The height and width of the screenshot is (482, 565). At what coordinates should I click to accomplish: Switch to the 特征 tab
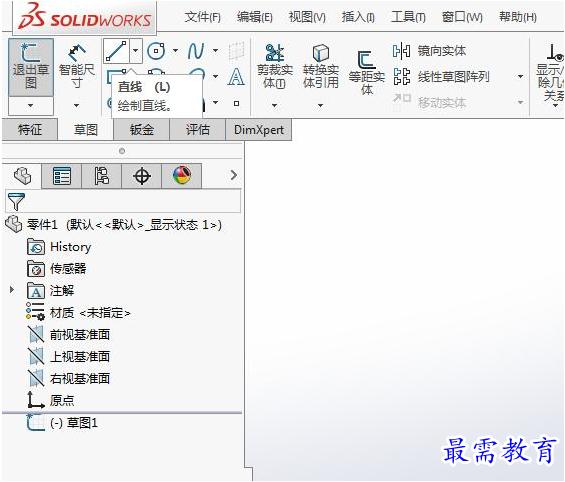pyautogui.click(x=30, y=129)
